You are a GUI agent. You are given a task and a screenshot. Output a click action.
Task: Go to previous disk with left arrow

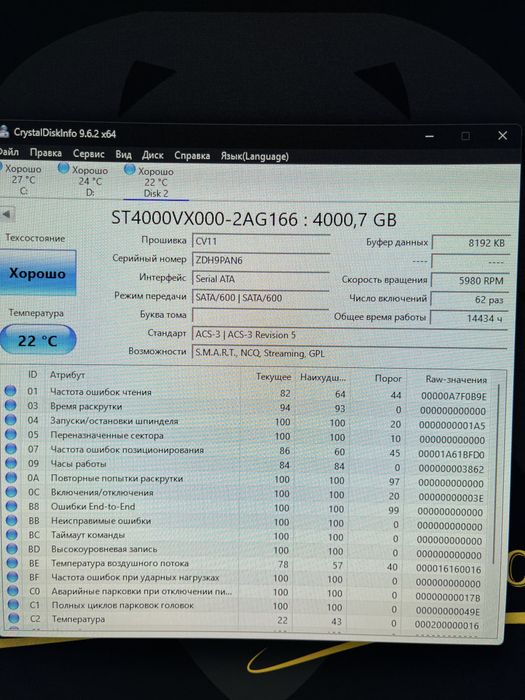[x=7, y=214]
